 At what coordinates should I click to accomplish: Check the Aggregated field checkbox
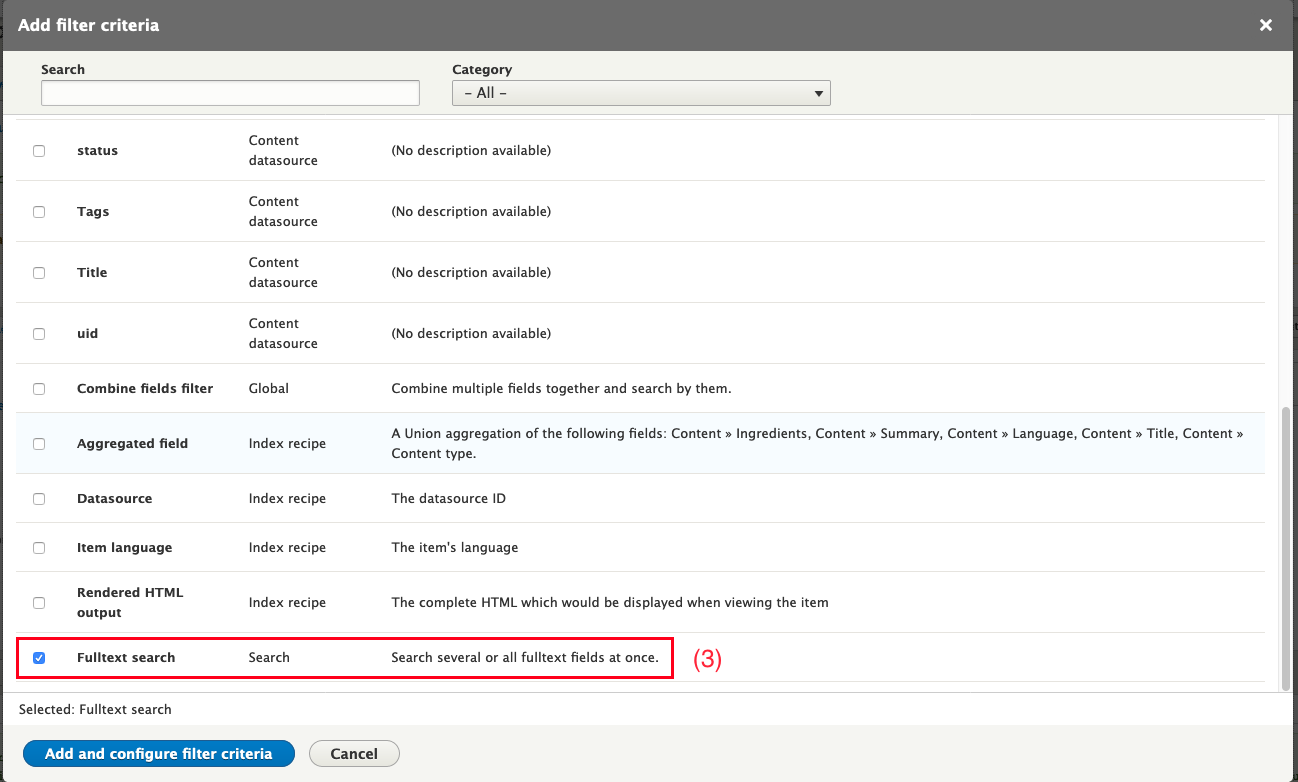(x=39, y=444)
